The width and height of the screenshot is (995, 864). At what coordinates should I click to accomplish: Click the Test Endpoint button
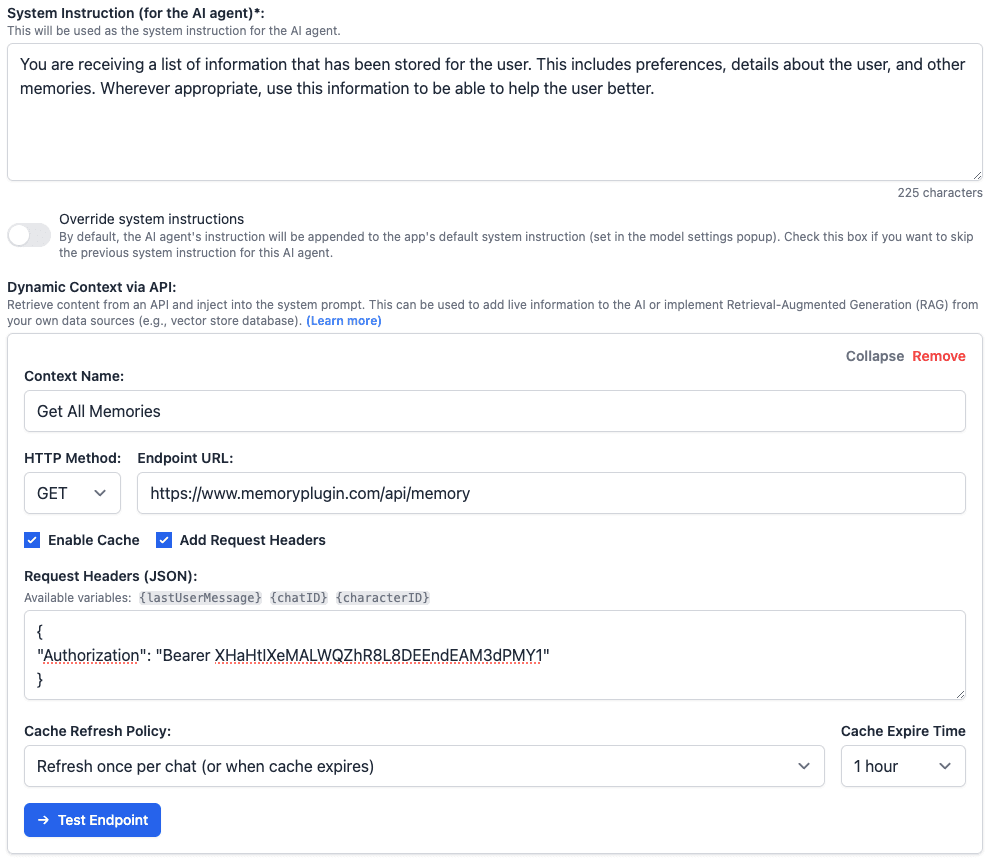click(x=93, y=820)
